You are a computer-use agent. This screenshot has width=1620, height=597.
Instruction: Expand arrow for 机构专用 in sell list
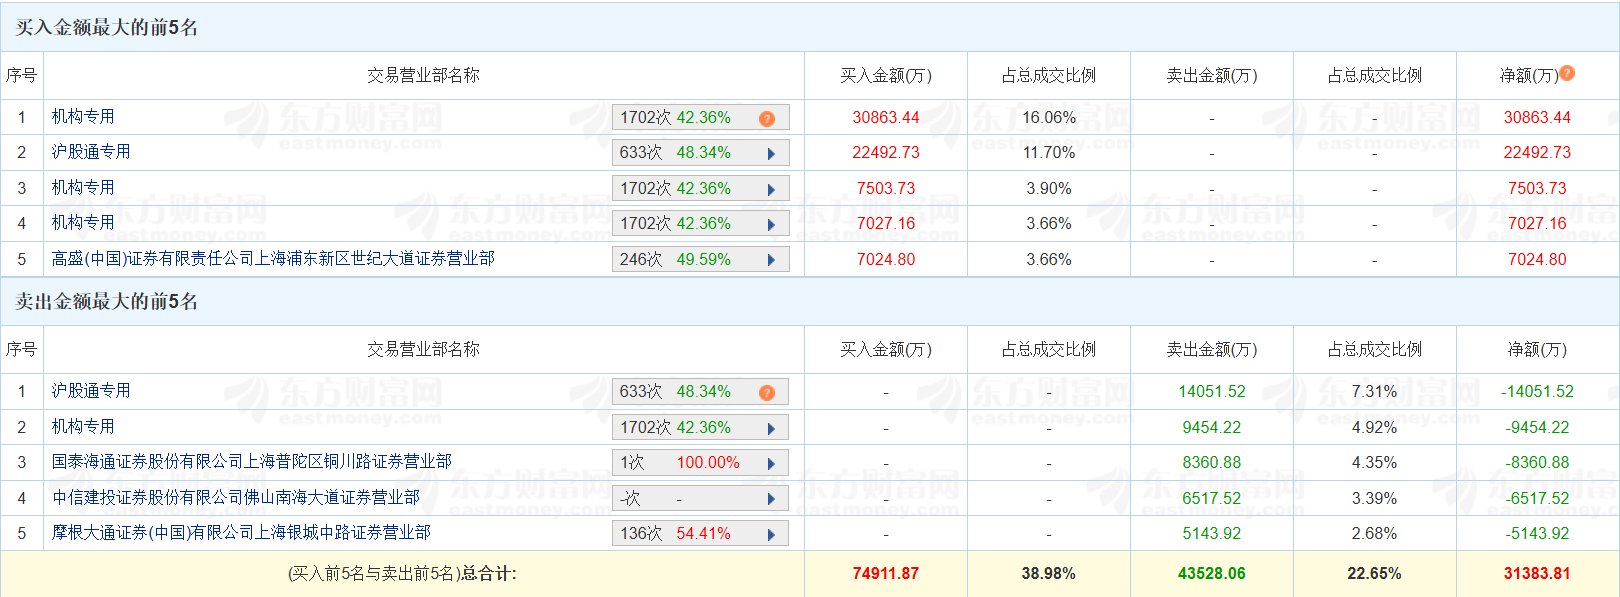point(771,428)
